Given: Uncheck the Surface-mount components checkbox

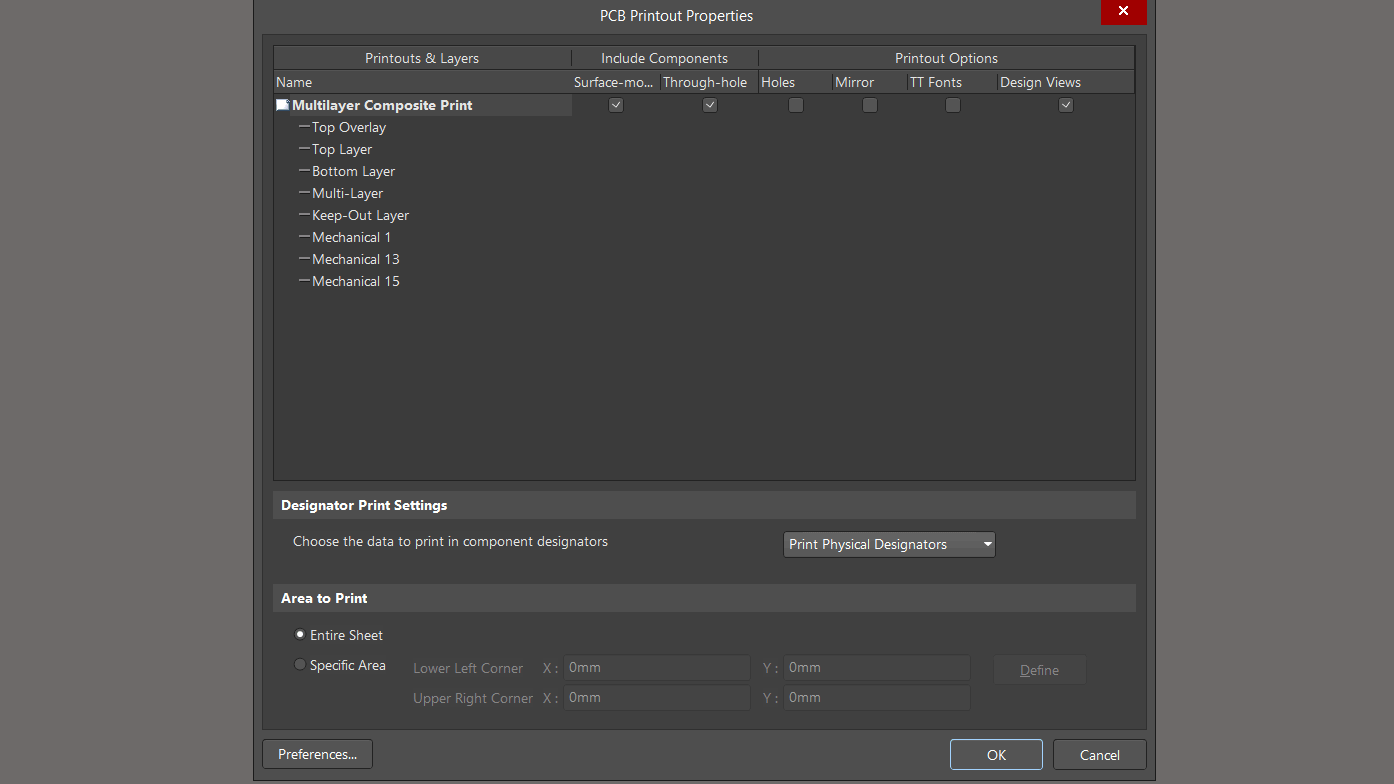Looking at the screenshot, I should pyautogui.click(x=616, y=105).
